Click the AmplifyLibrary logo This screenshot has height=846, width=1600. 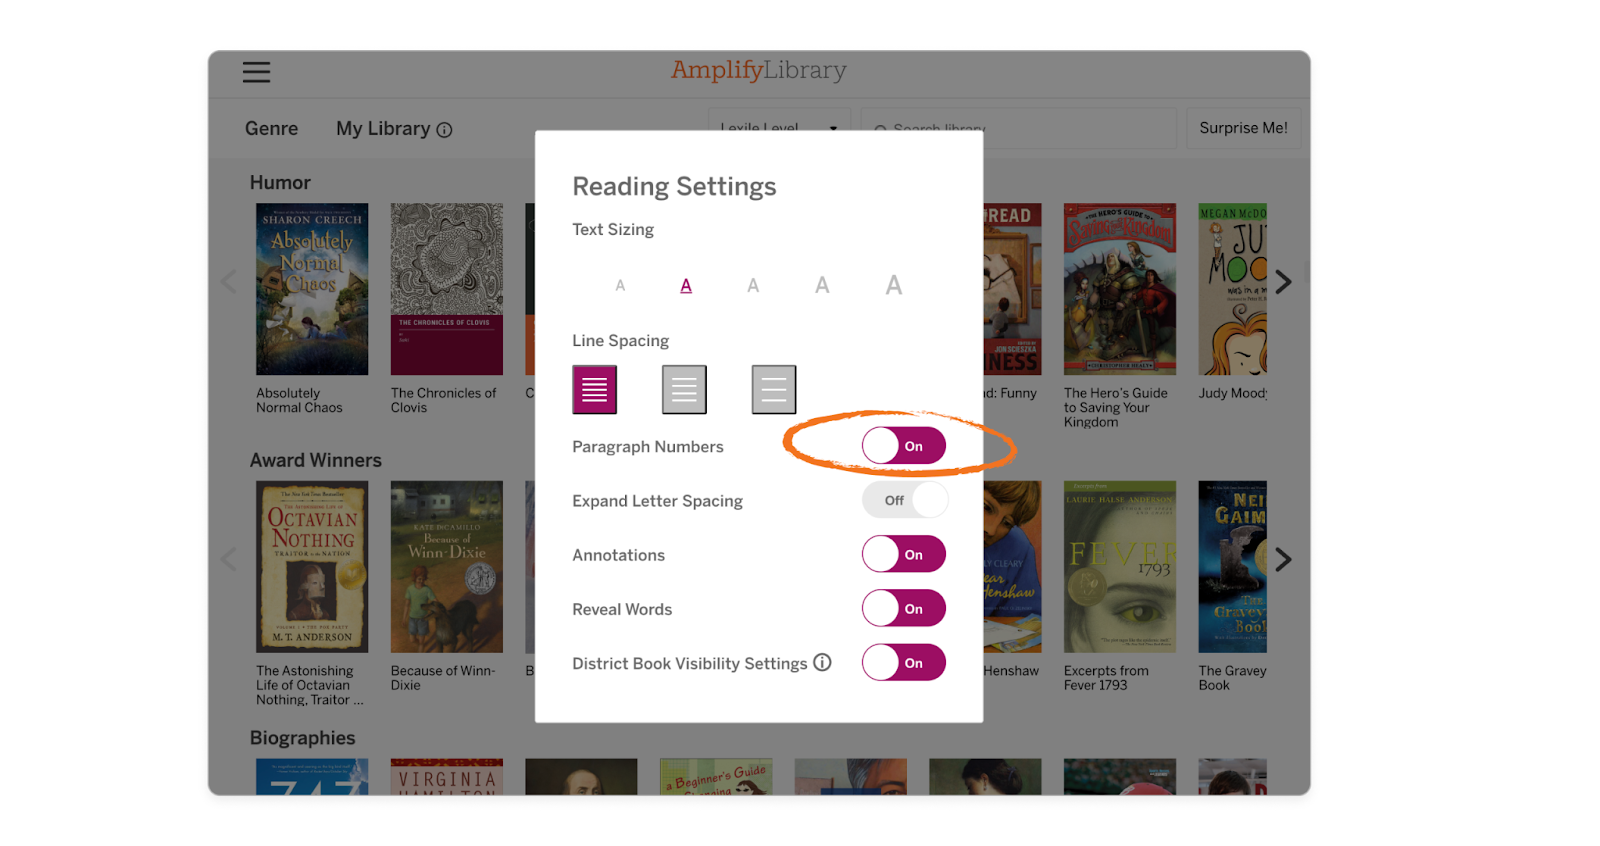(757, 70)
